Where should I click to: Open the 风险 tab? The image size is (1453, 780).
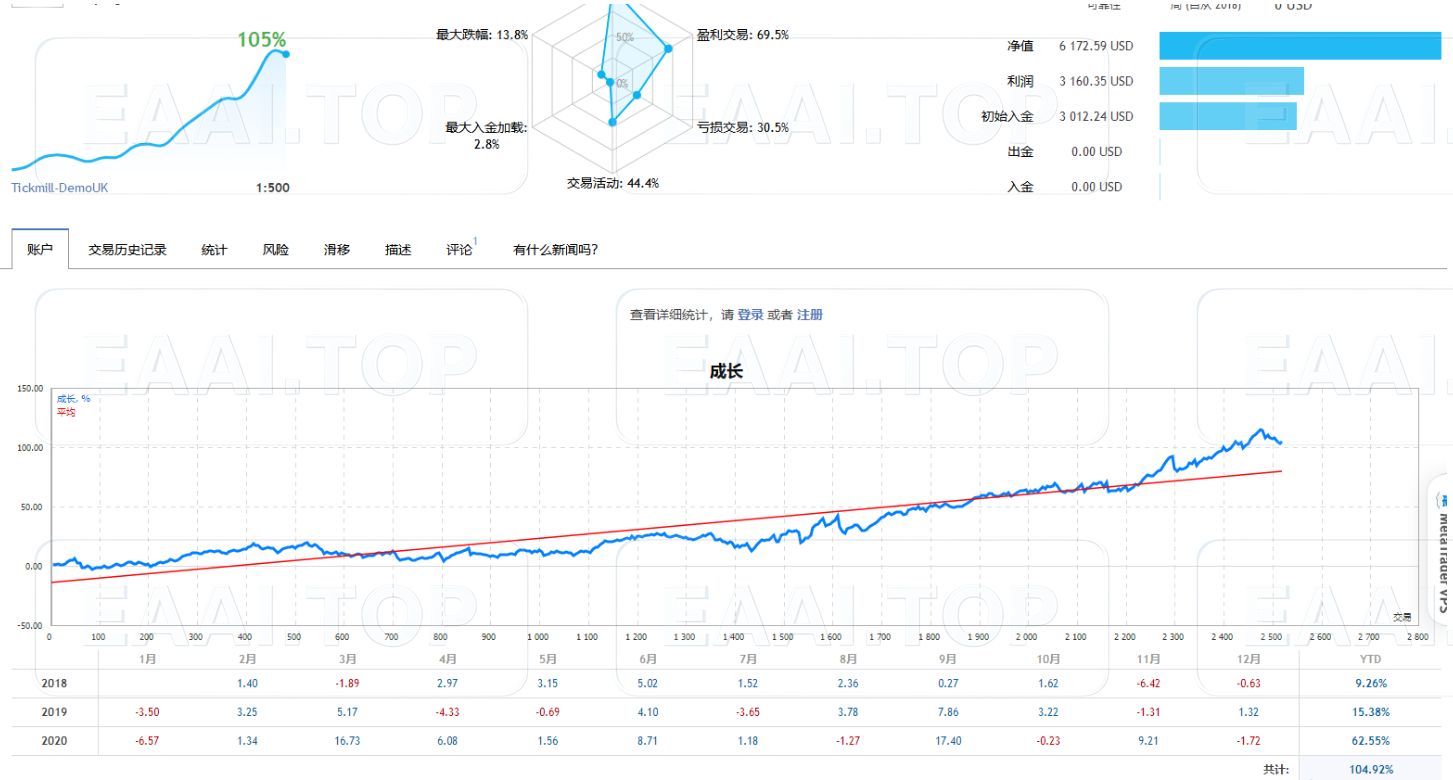[x=275, y=249]
